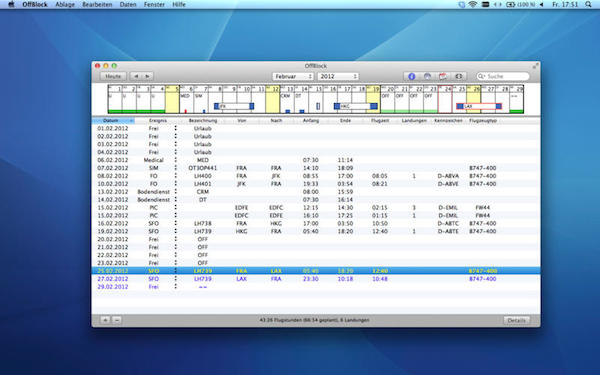Select the LAX flight bar in calendar strip
This screenshot has width=600, height=375.
pos(479,106)
